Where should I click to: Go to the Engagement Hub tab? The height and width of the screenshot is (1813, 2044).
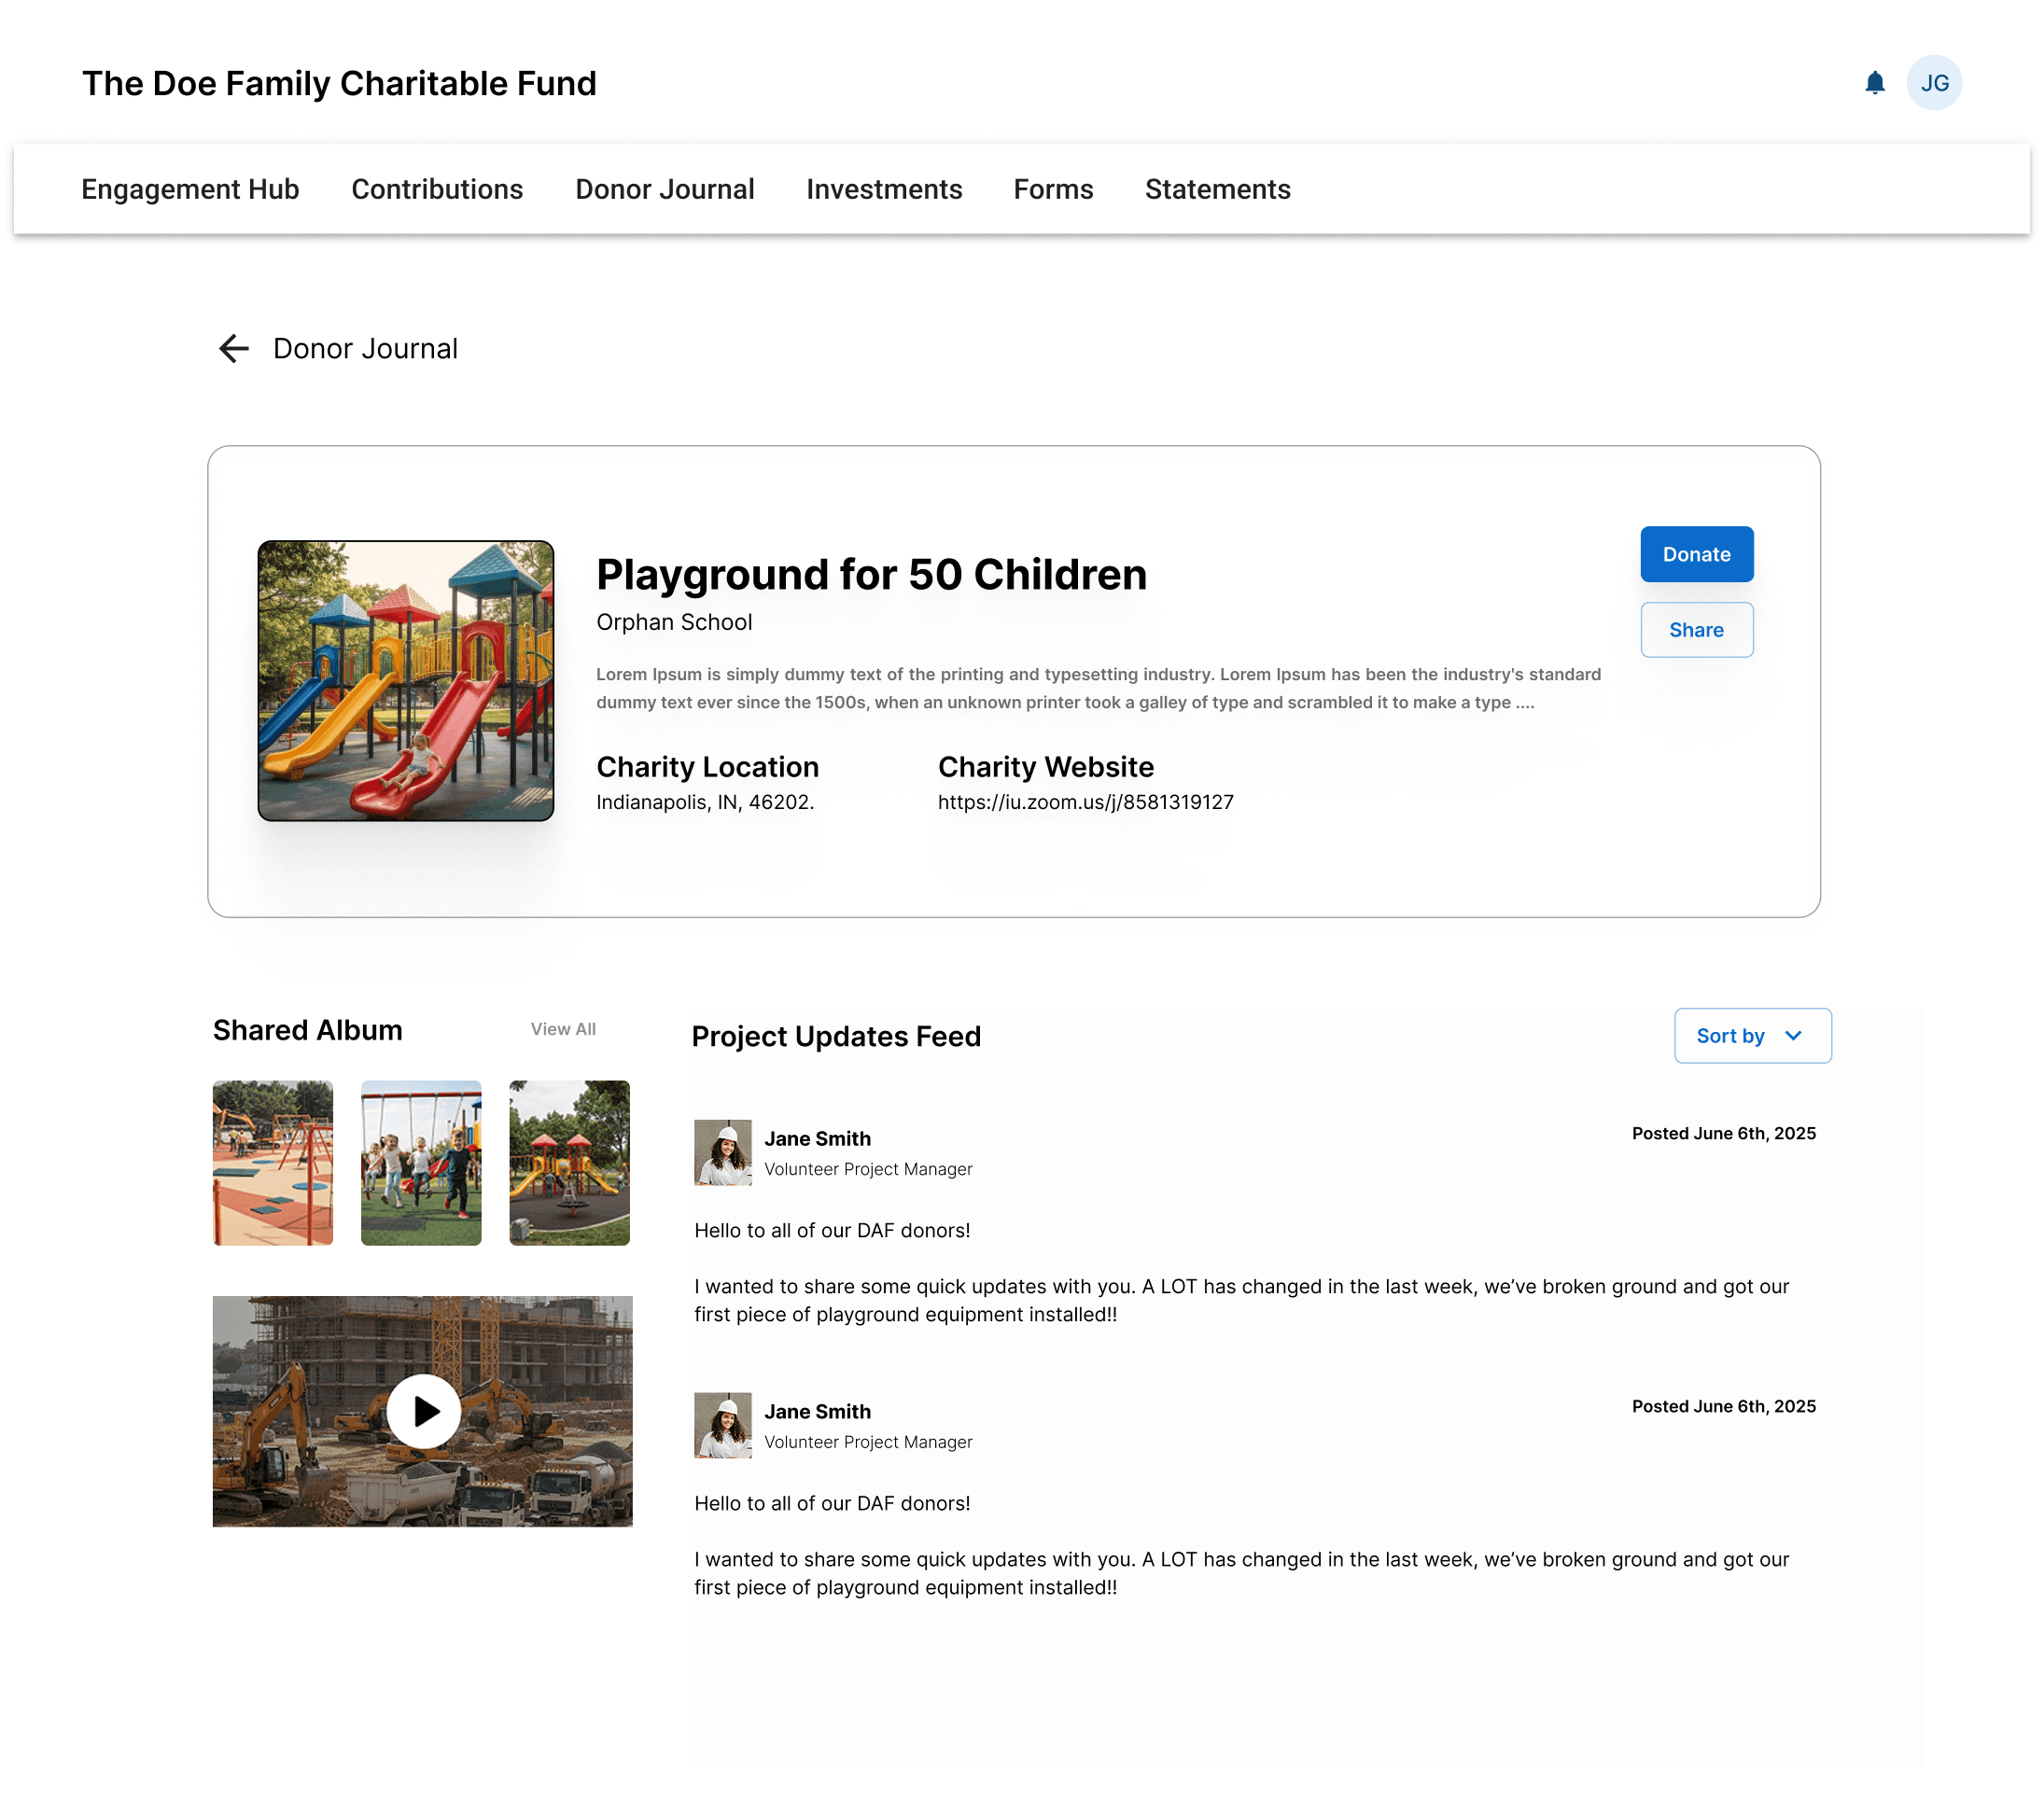pyautogui.click(x=190, y=189)
